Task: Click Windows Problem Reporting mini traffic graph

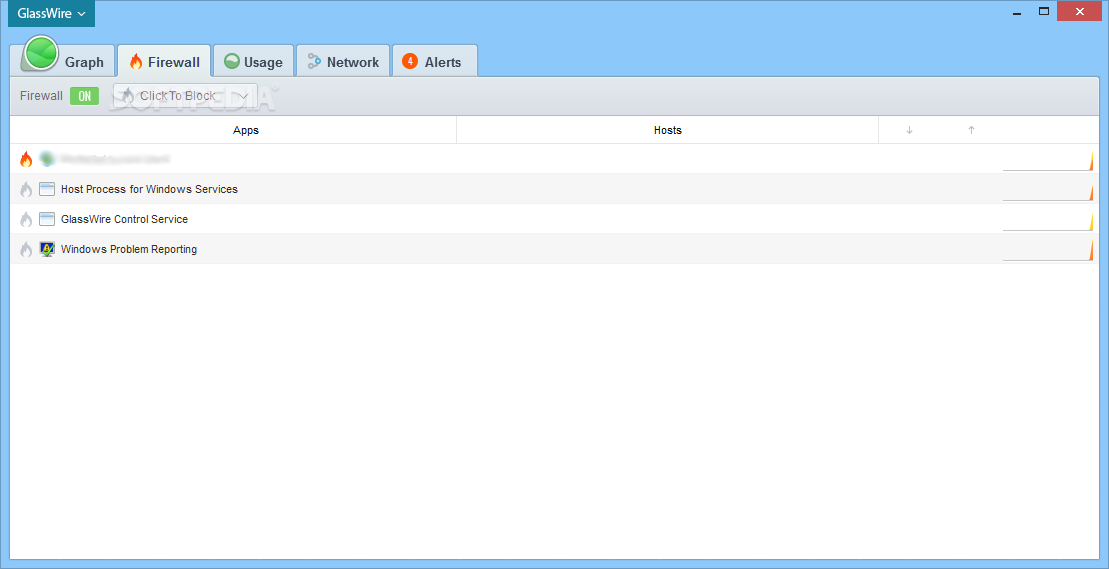Action: tap(1048, 250)
